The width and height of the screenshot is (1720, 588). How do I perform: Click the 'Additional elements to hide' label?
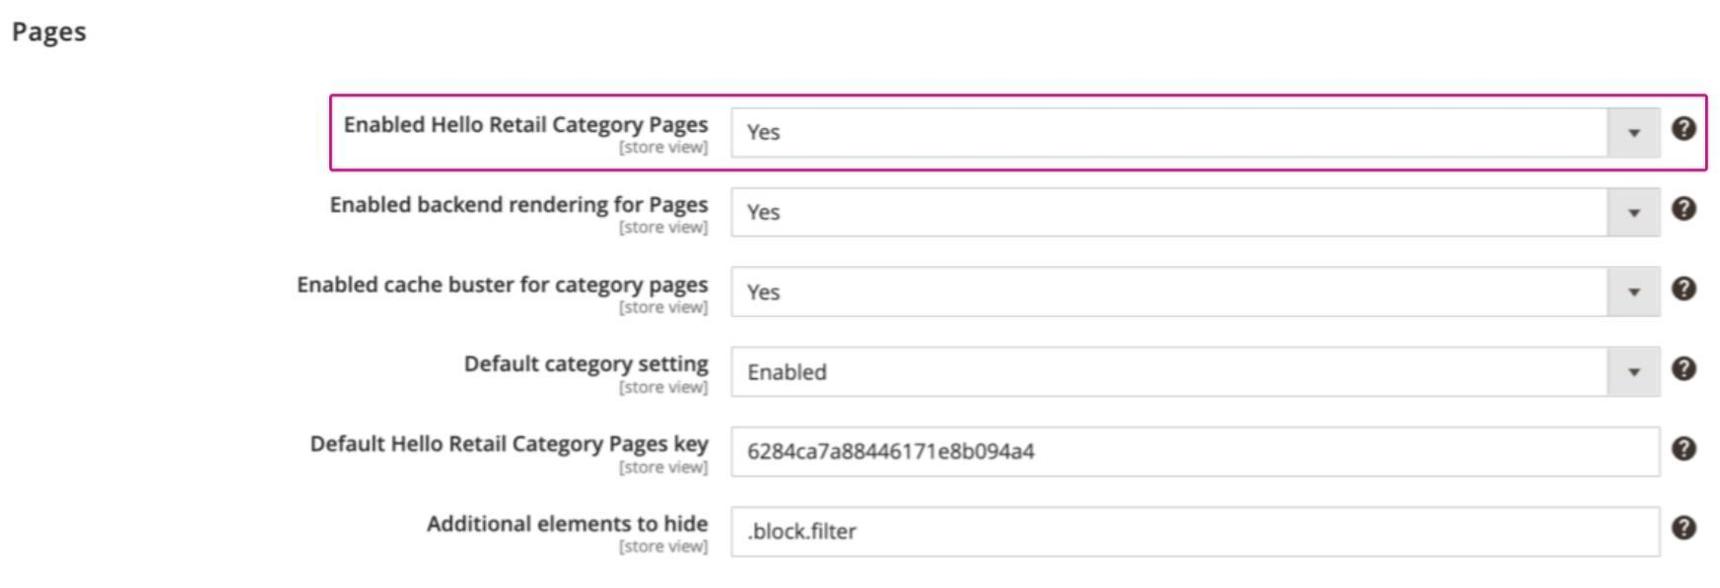[x=567, y=524]
